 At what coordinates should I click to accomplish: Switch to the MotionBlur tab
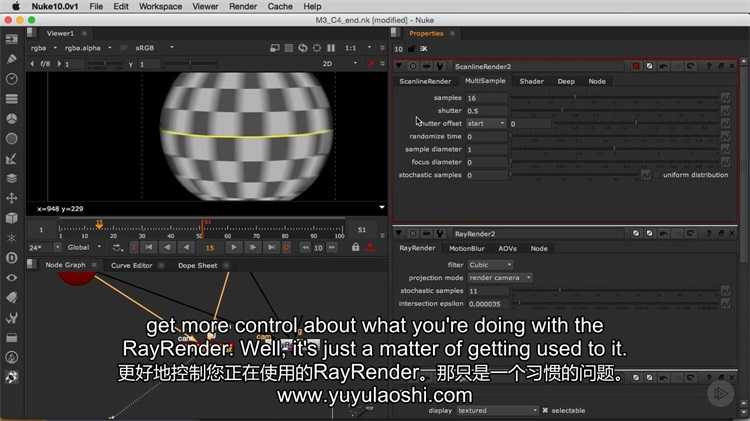pyautogui.click(x=466, y=248)
